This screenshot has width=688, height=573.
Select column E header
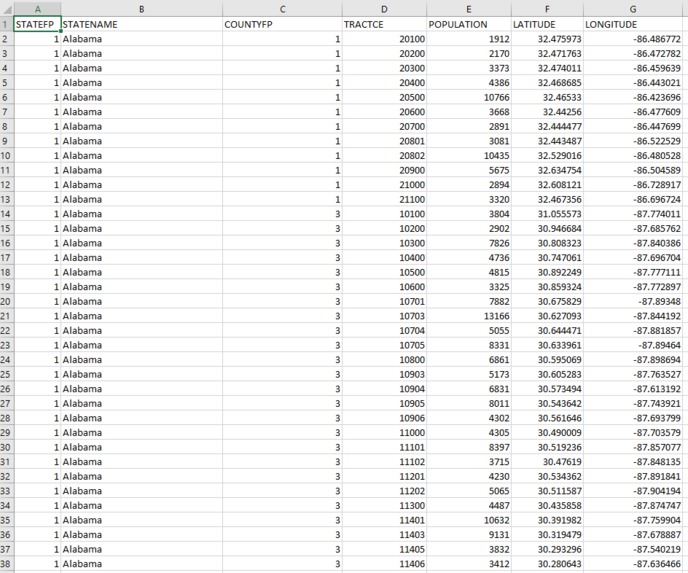(469, 9)
